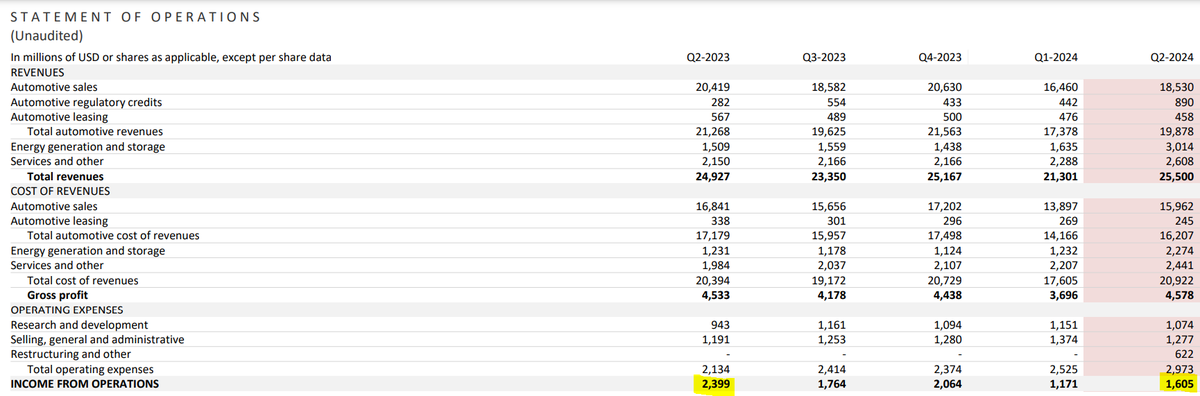Select 'Research and development' row label
This screenshot has height=396, width=1200.
tap(79, 325)
